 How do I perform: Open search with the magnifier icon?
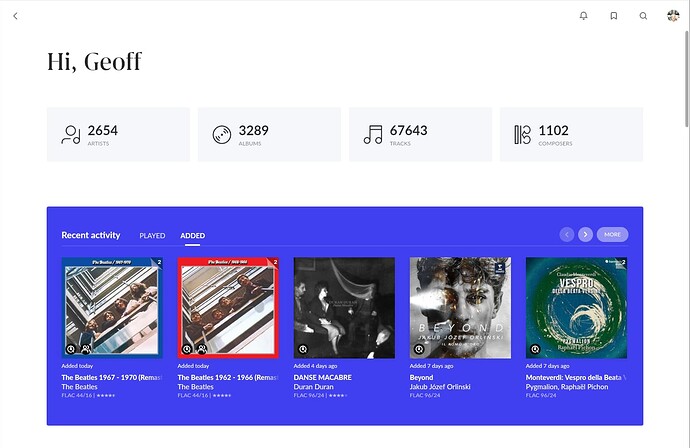coord(643,16)
